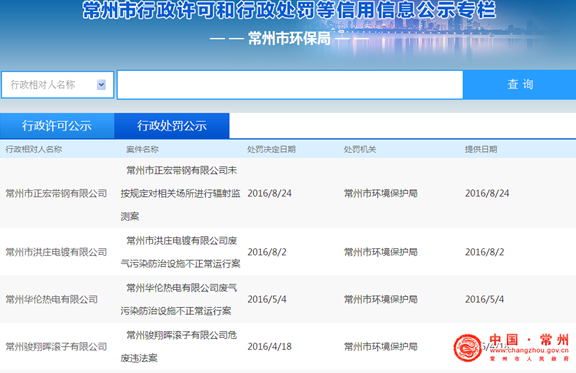Open the 常州骏翔晖滚子有限公司 company entry
This screenshot has height=373, width=576.
[56, 346]
